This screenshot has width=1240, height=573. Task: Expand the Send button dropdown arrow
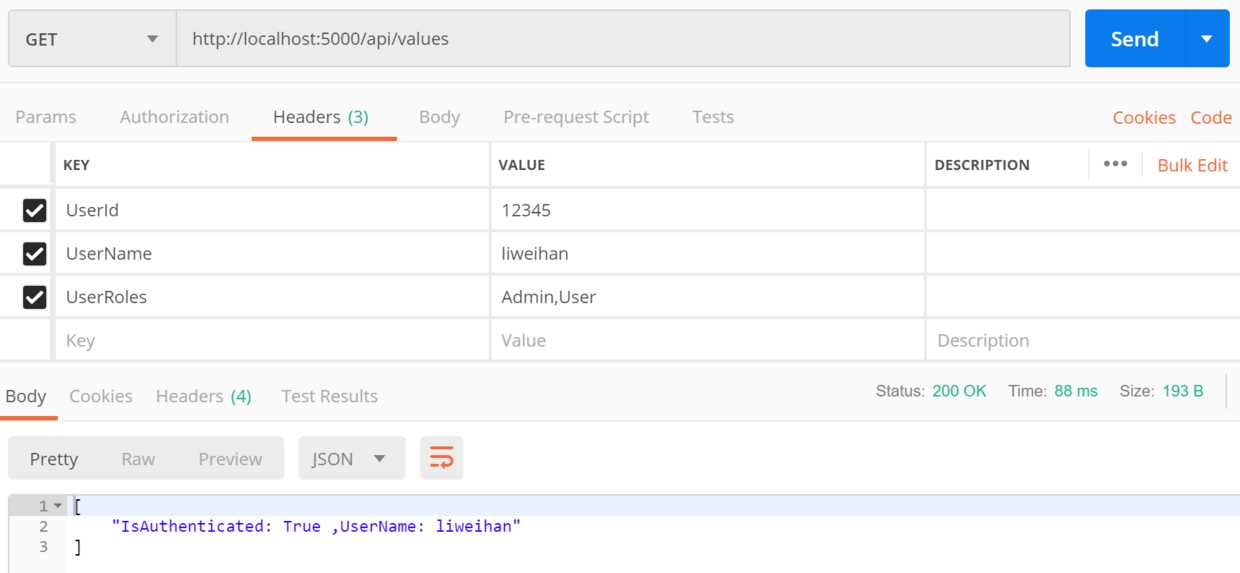[x=1207, y=39]
